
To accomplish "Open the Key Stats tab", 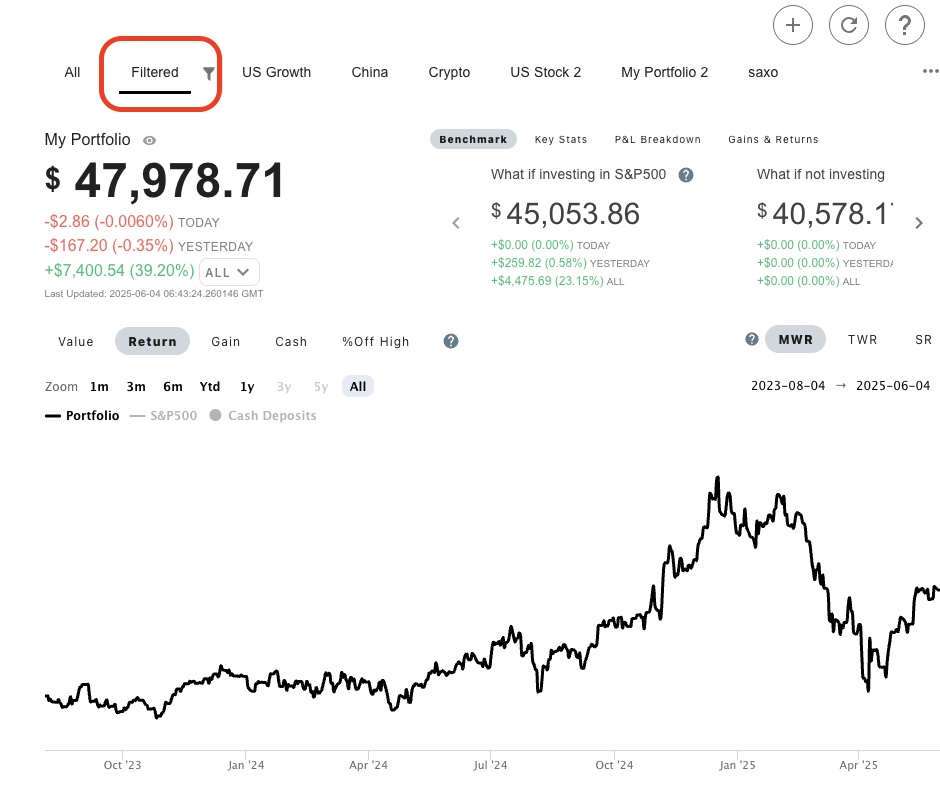I will click(561, 140).
